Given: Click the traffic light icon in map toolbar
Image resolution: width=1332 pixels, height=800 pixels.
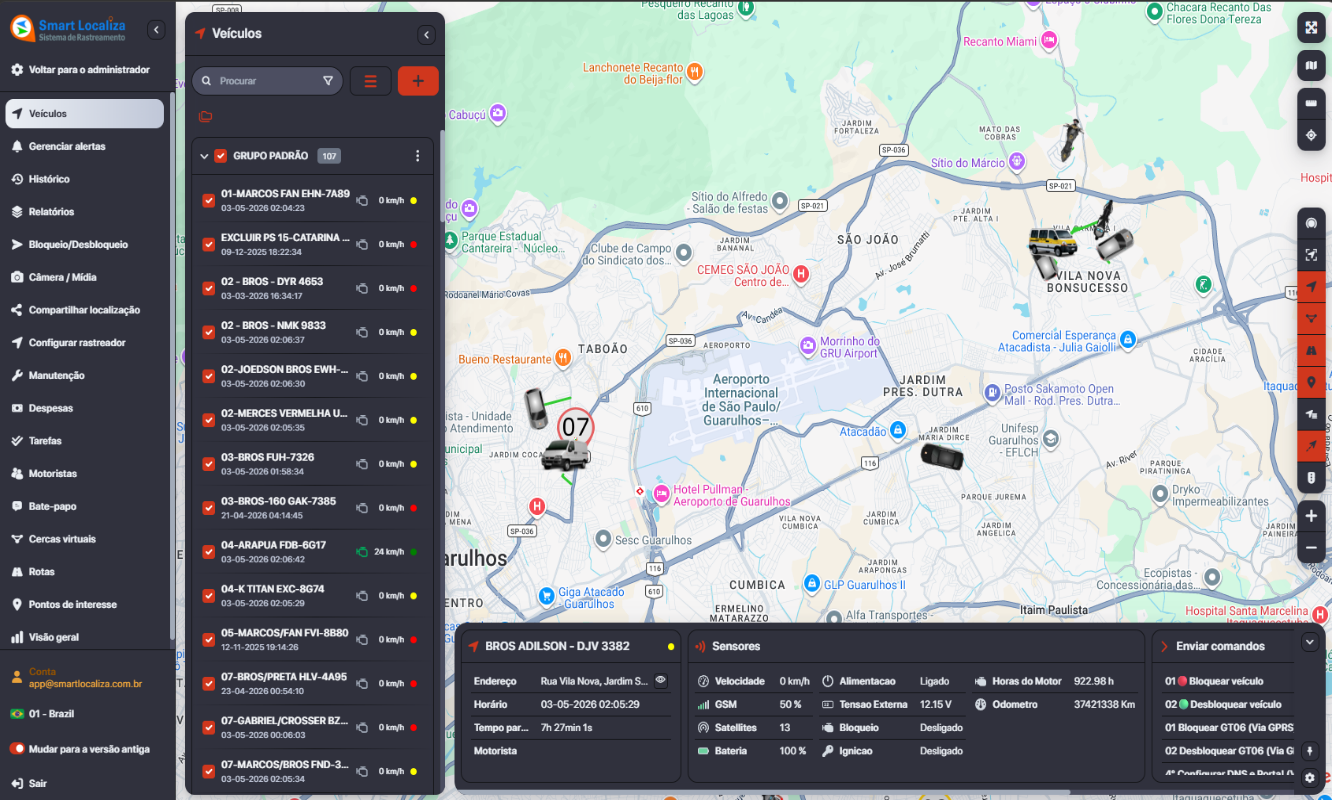Looking at the screenshot, I should pyautogui.click(x=1311, y=478).
